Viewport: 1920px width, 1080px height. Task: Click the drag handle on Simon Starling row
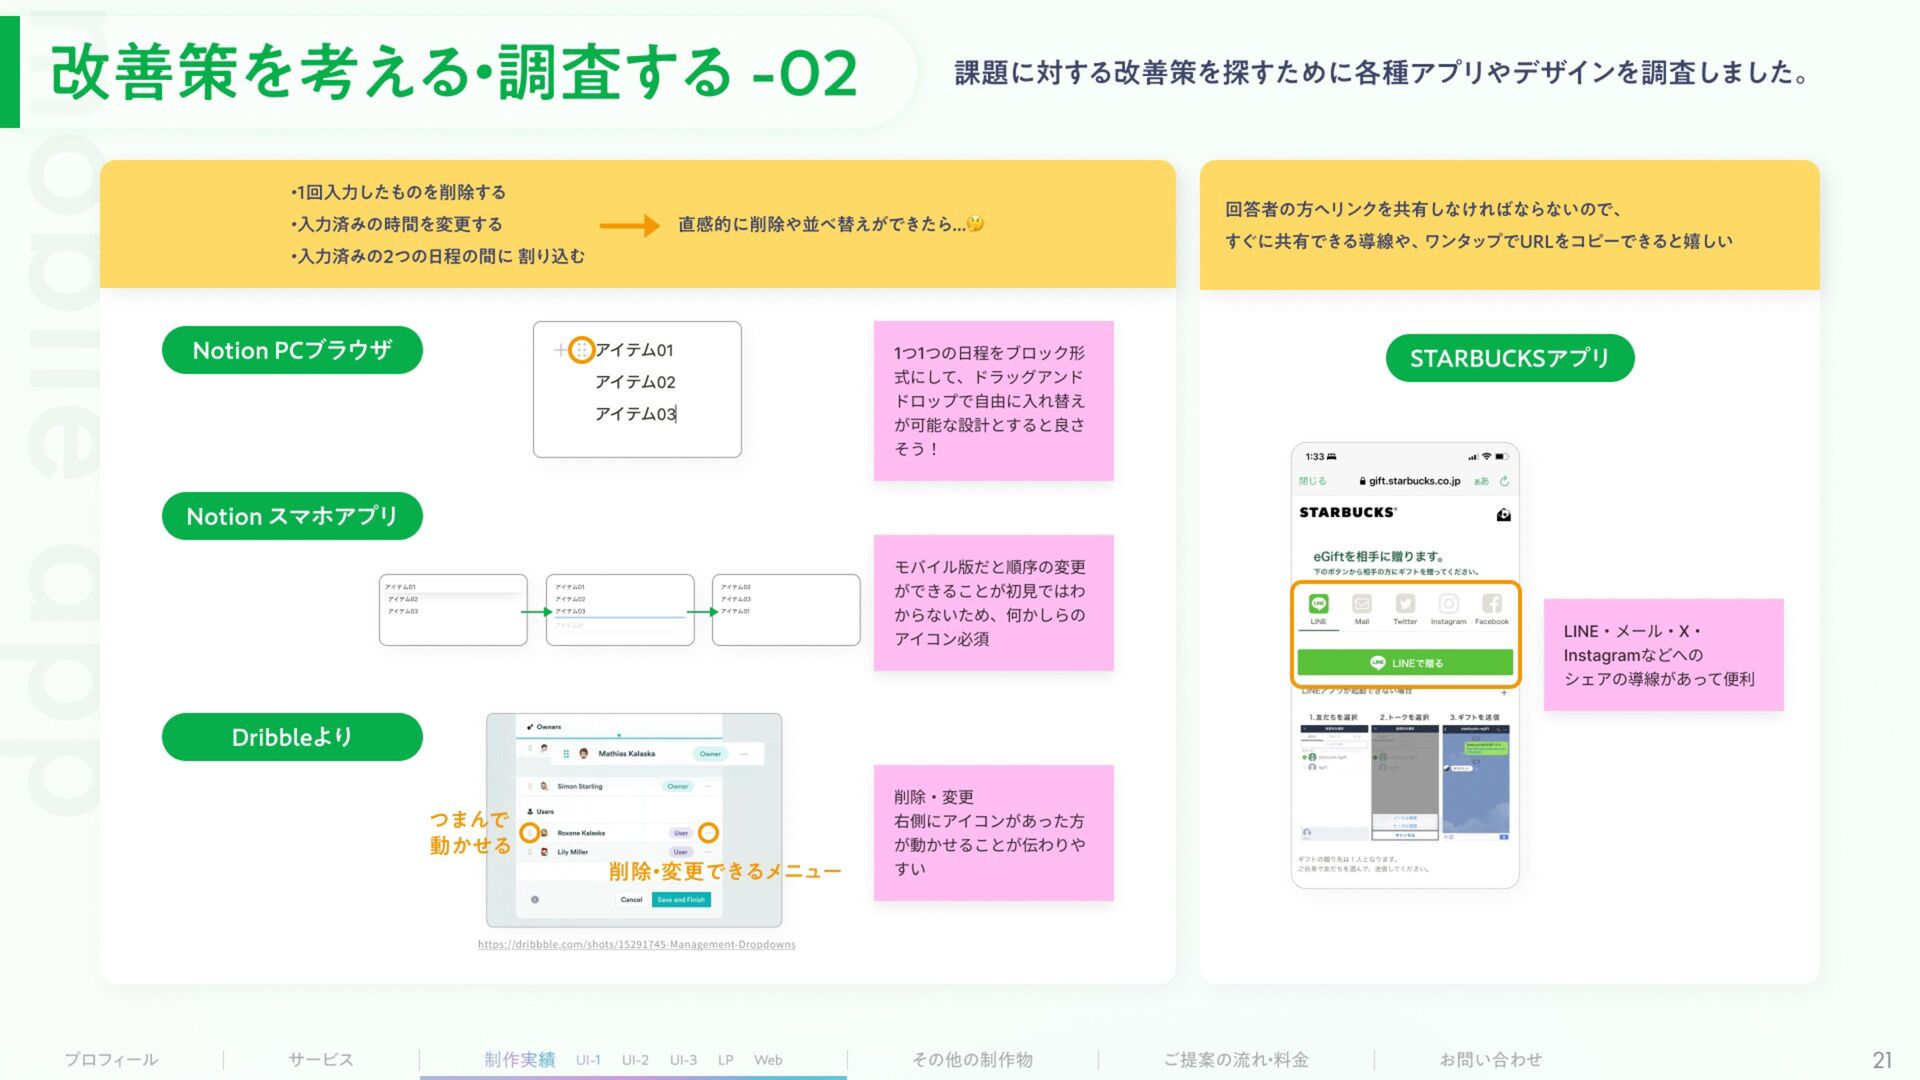coord(530,786)
